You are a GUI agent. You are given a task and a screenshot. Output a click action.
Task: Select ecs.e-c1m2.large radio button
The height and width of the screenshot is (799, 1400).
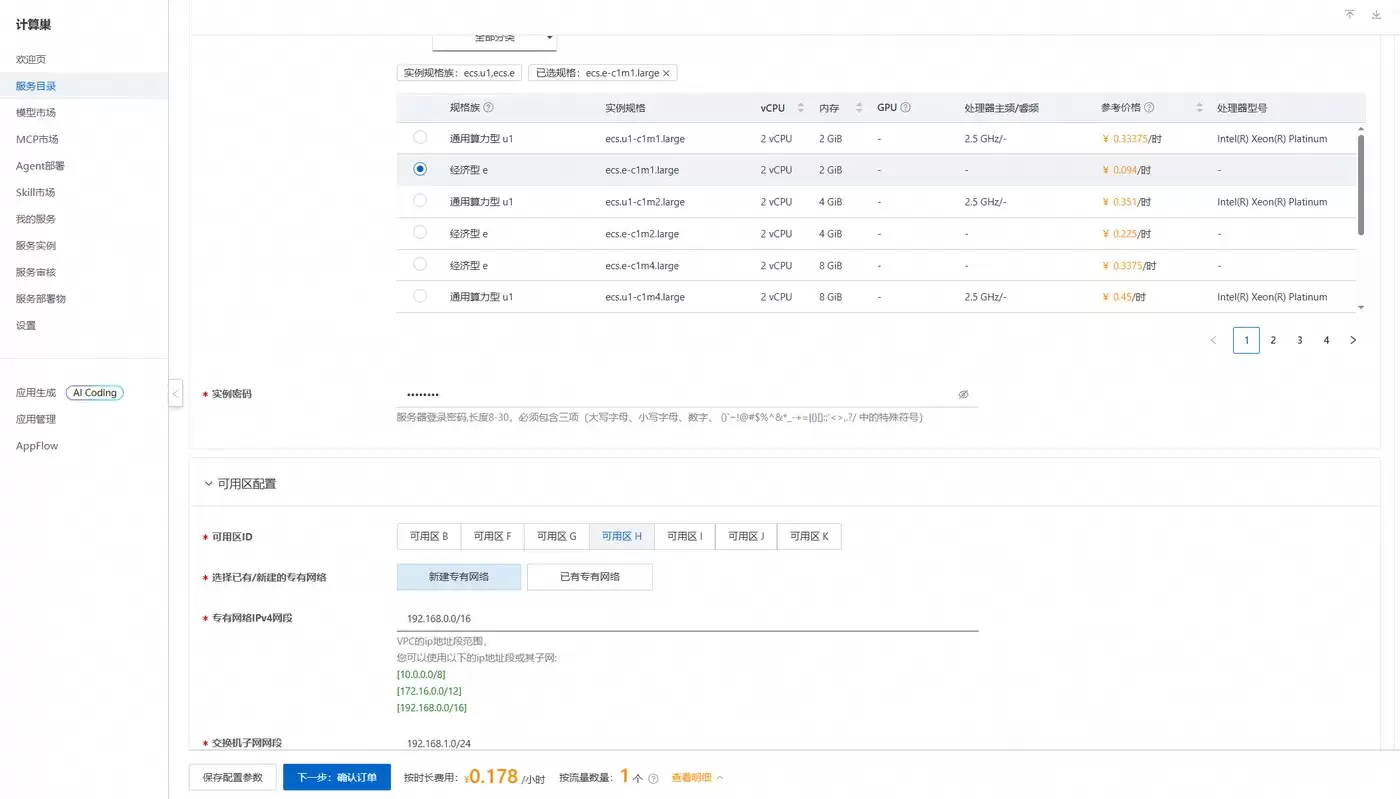[x=420, y=233]
